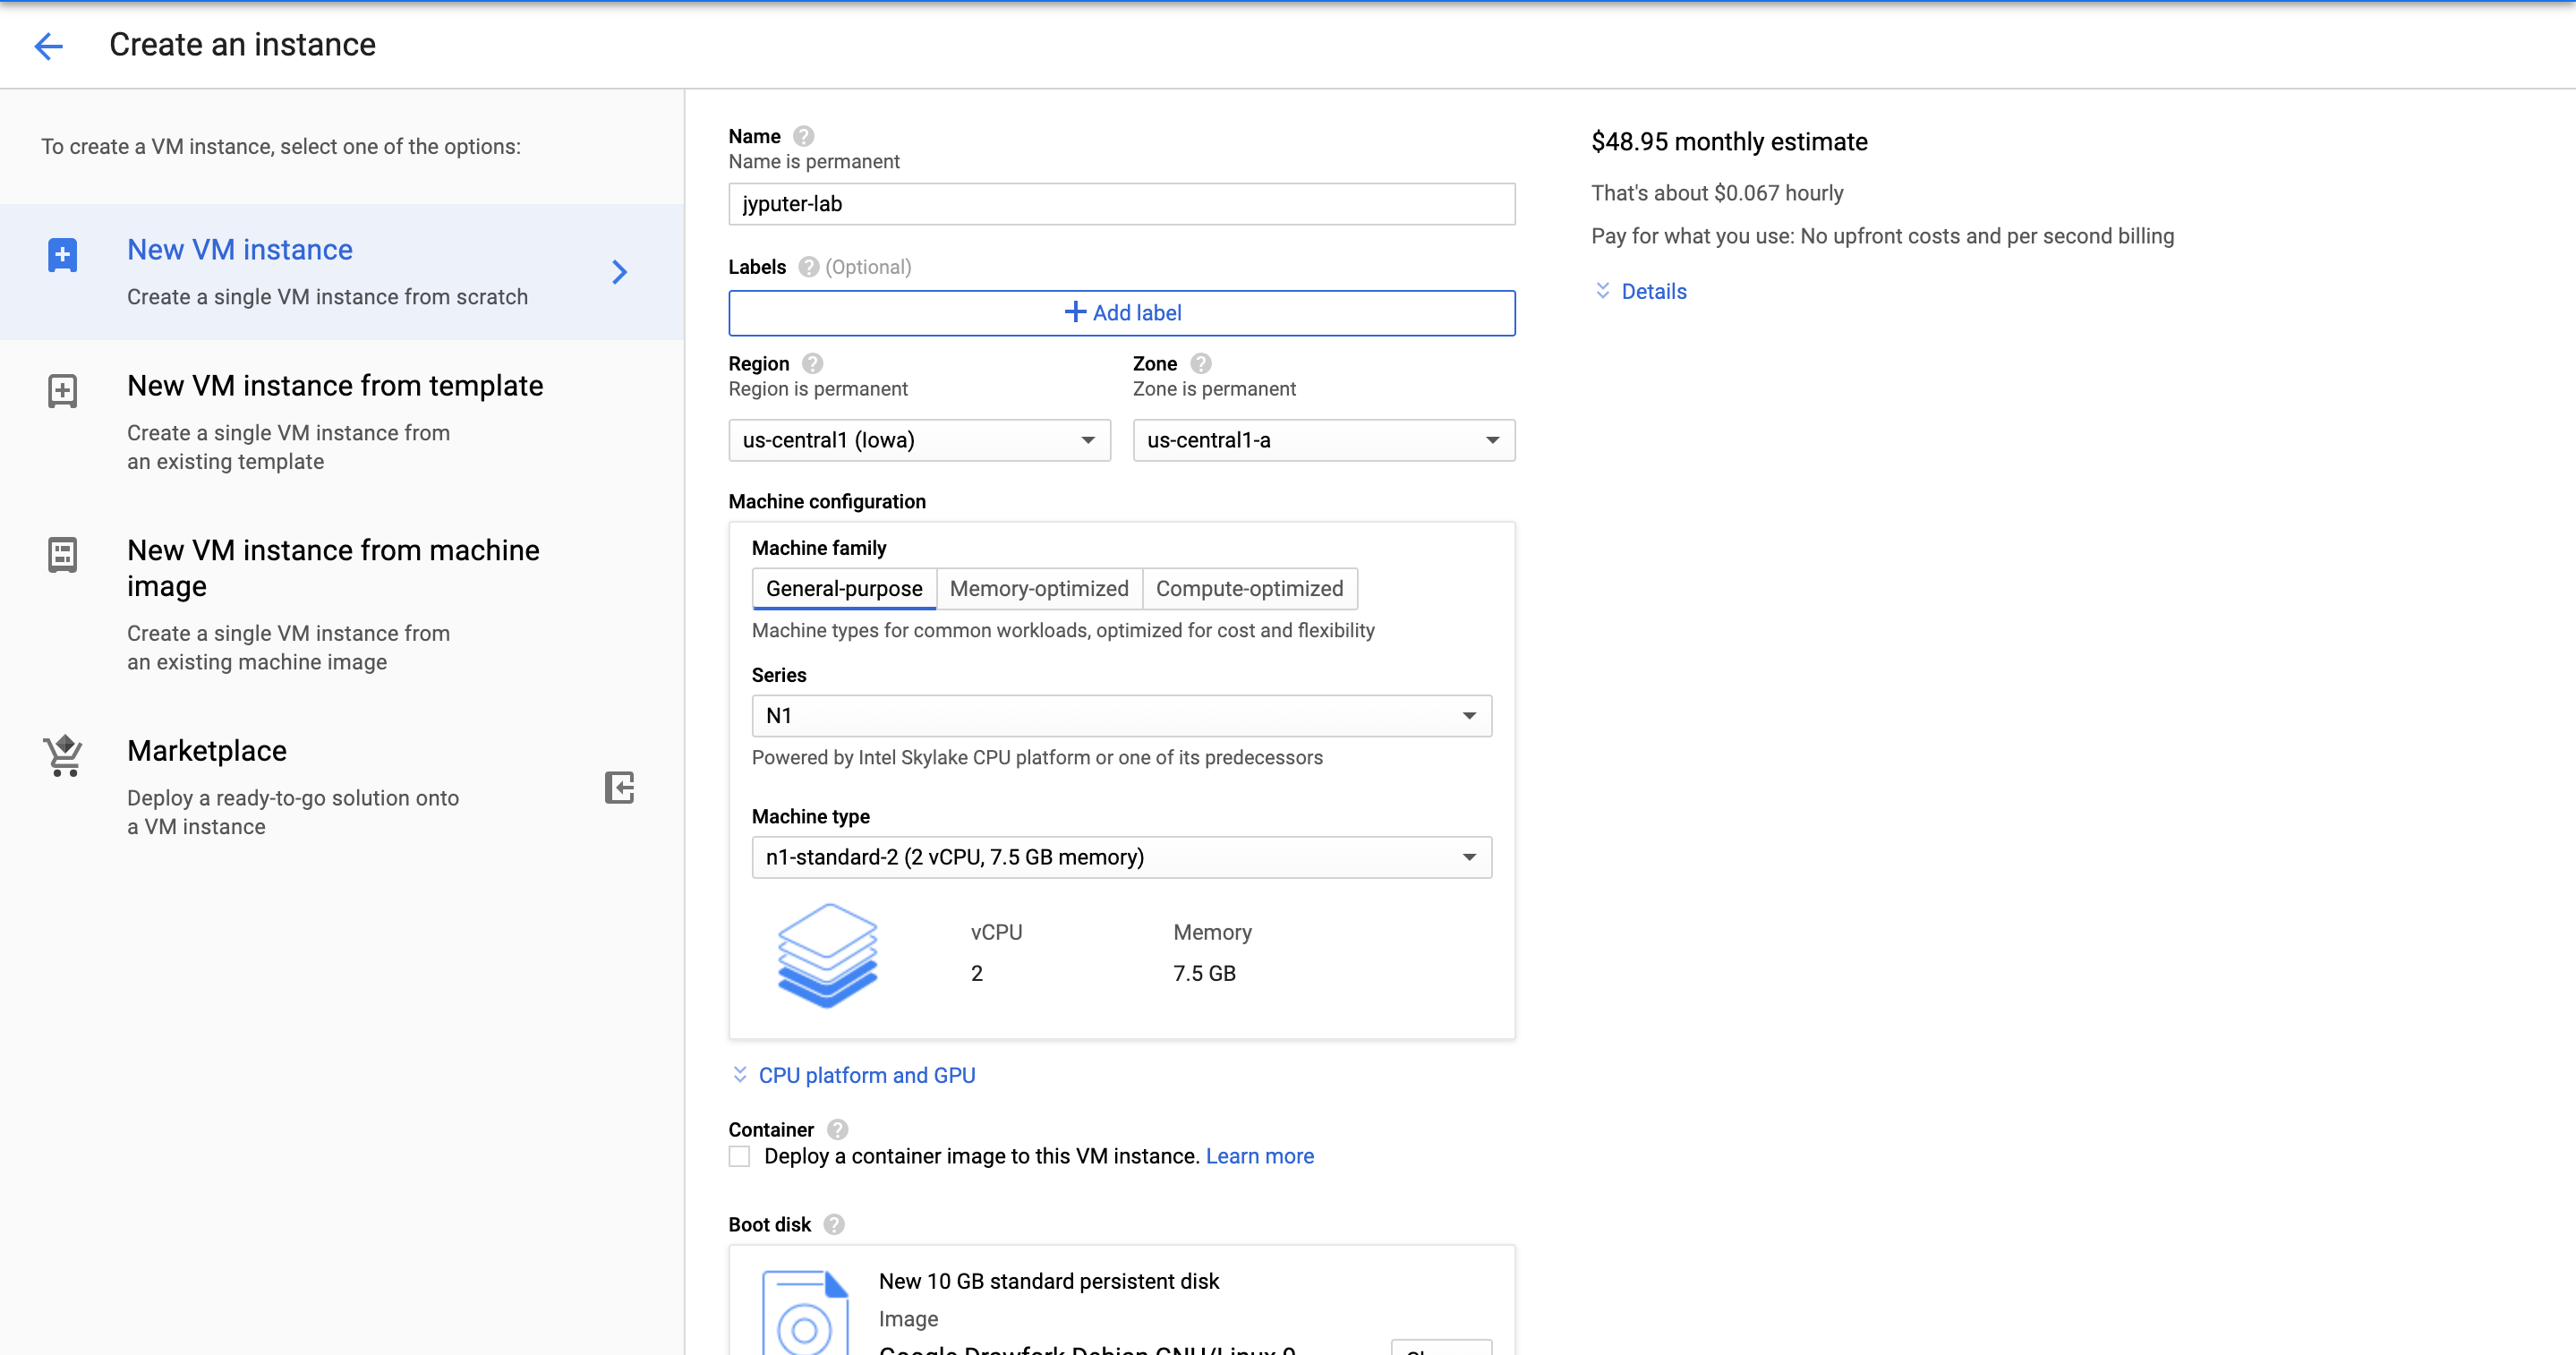Click the Add label button

point(1121,312)
